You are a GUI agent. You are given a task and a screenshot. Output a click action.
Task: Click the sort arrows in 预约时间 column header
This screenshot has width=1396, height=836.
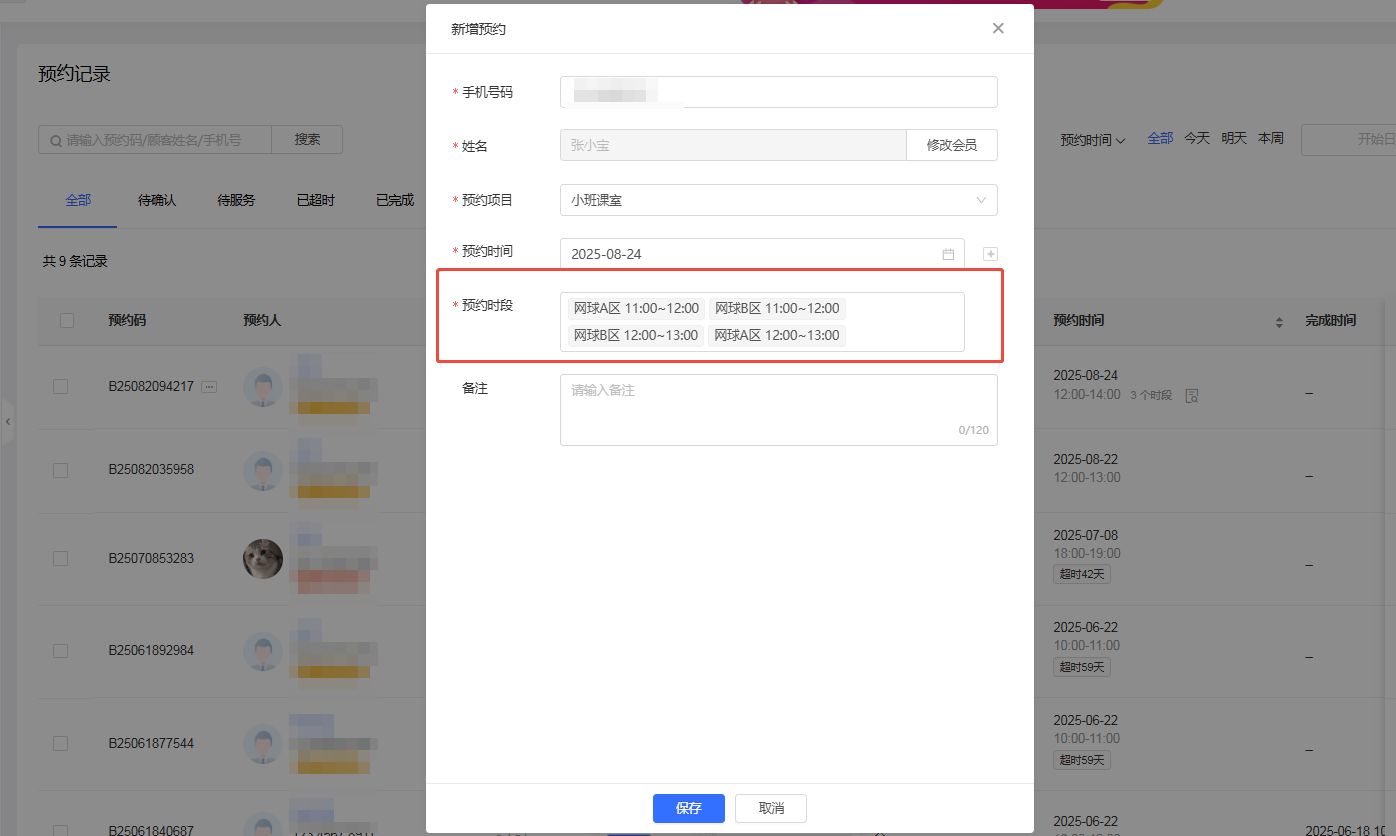pyautogui.click(x=1278, y=322)
